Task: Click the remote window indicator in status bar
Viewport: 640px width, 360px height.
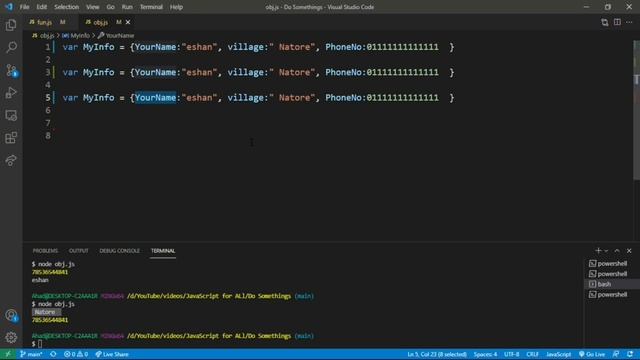Action: pyautogui.click(x=8, y=354)
